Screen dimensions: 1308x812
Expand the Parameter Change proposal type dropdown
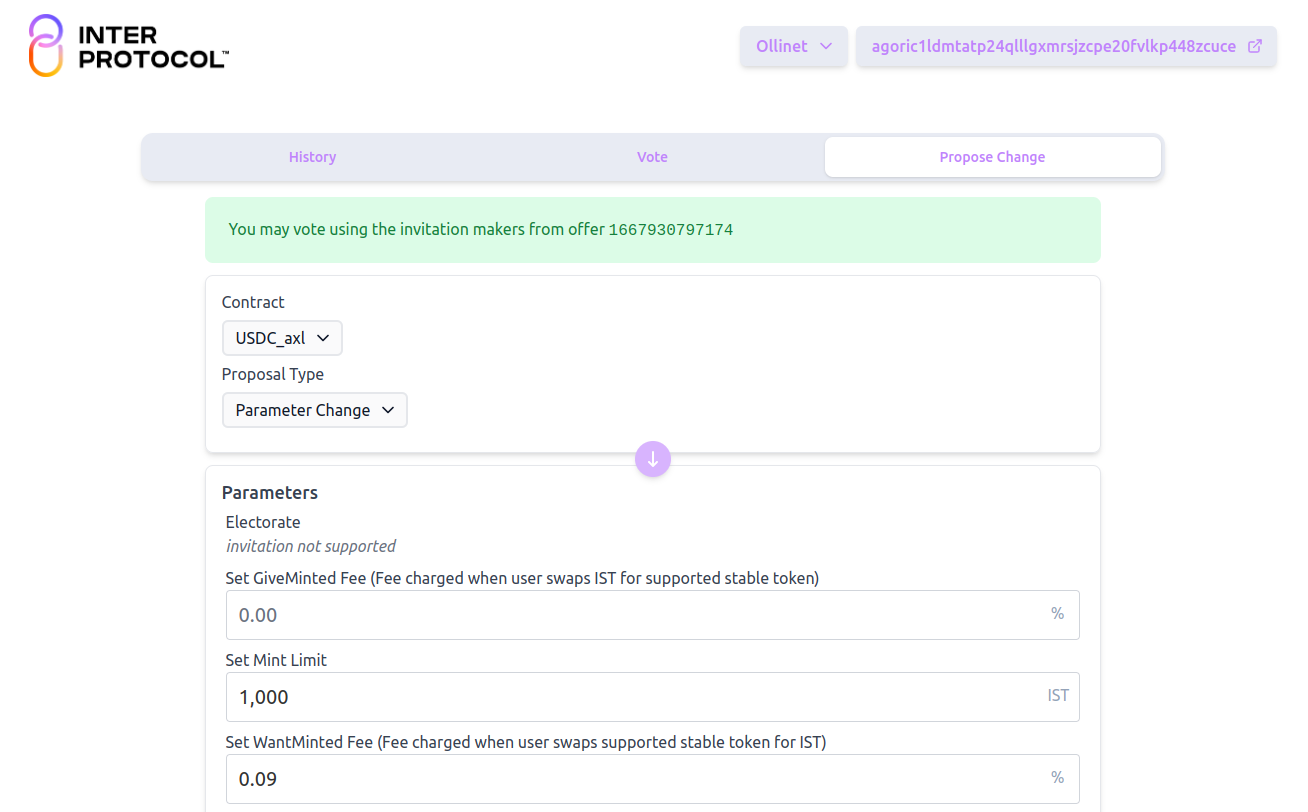click(315, 410)
